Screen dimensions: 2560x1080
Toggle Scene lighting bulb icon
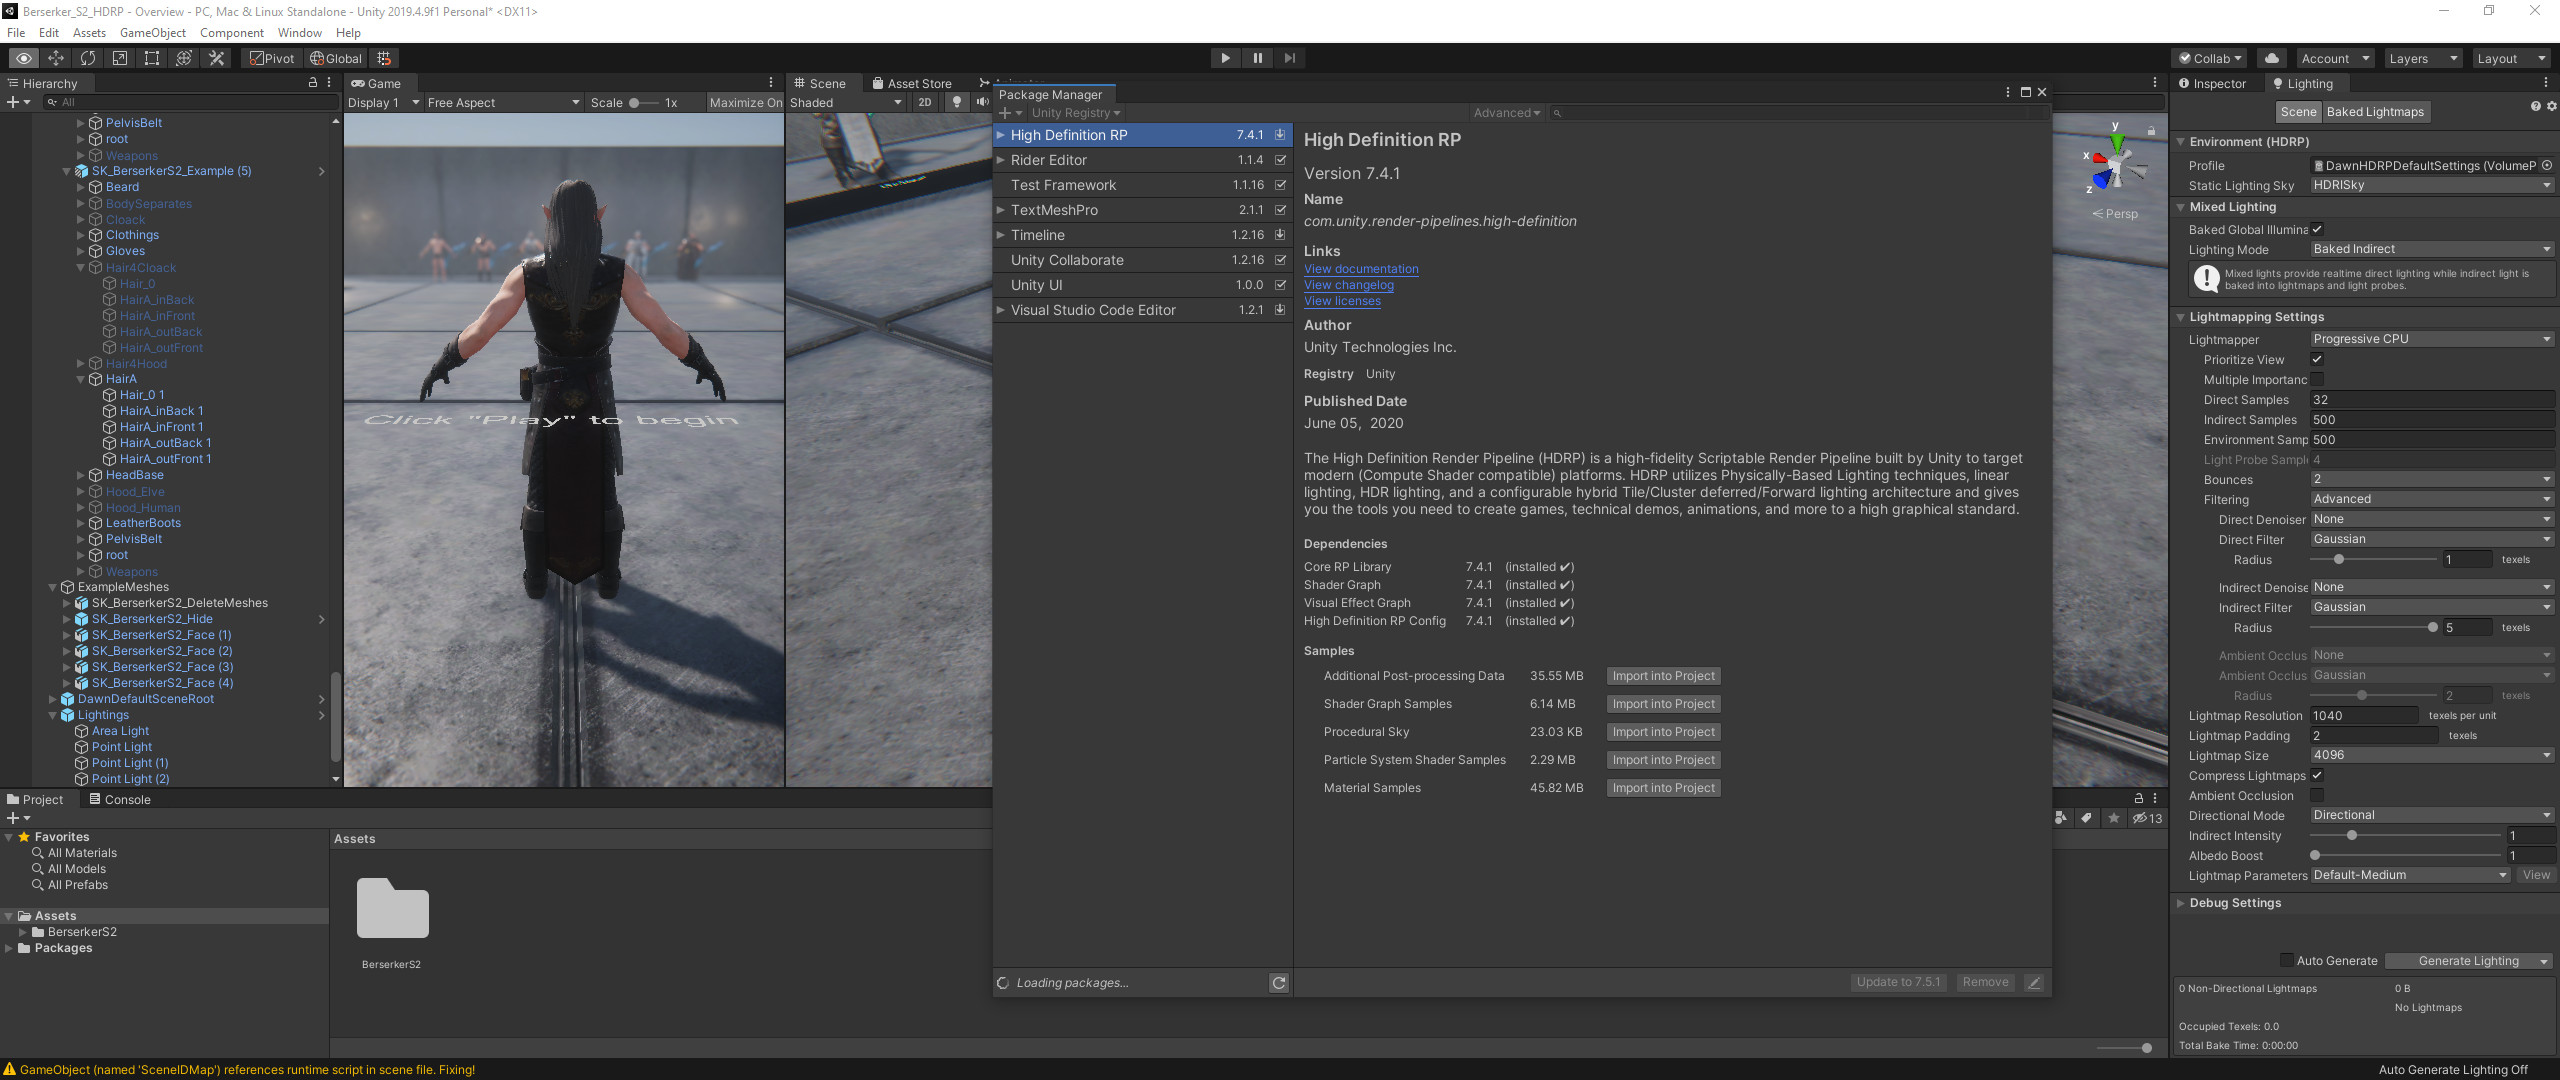(957, 102)
